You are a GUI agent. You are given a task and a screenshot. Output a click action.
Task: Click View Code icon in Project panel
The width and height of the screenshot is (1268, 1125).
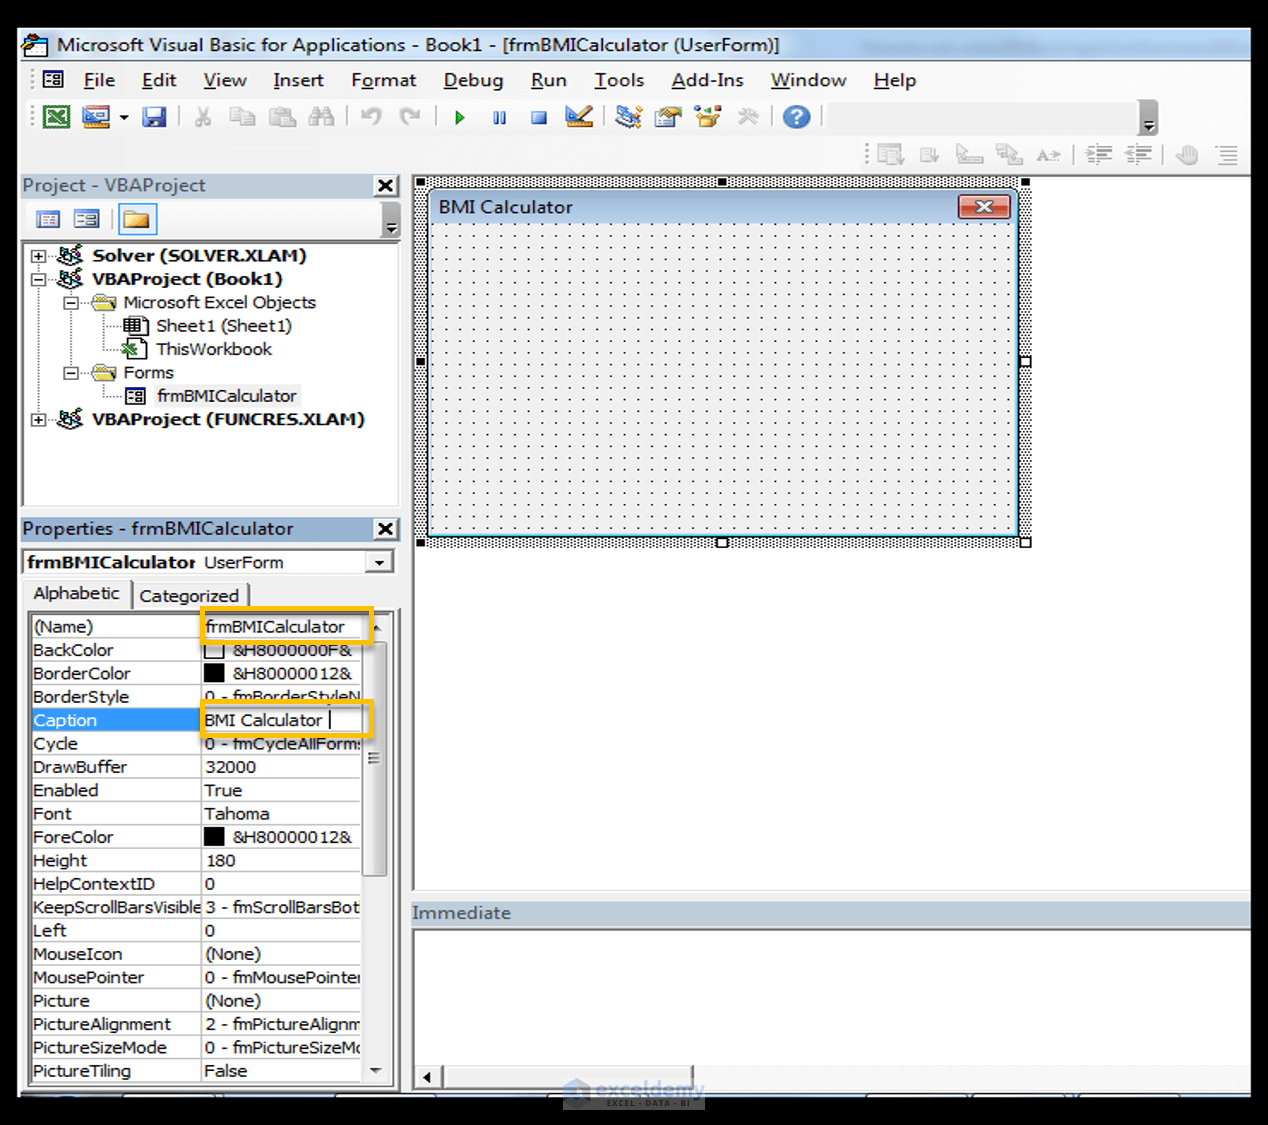[x=48, y=219]
